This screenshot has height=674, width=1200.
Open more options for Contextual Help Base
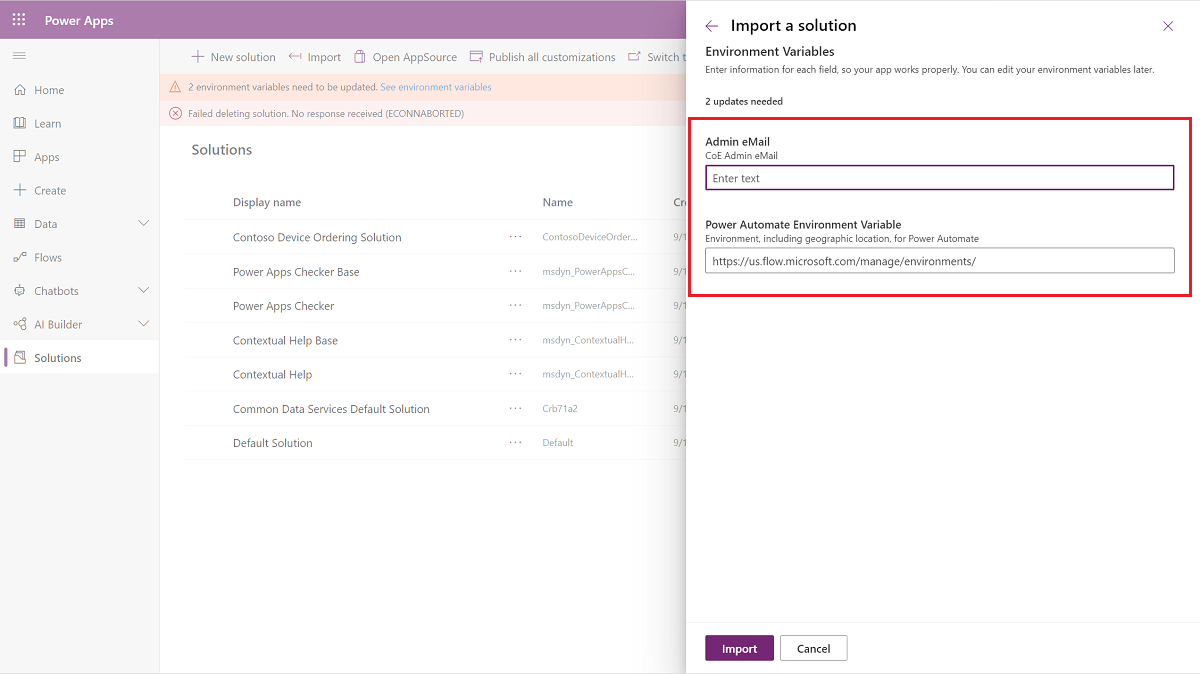pyautogui.click(x=515, y=339)
